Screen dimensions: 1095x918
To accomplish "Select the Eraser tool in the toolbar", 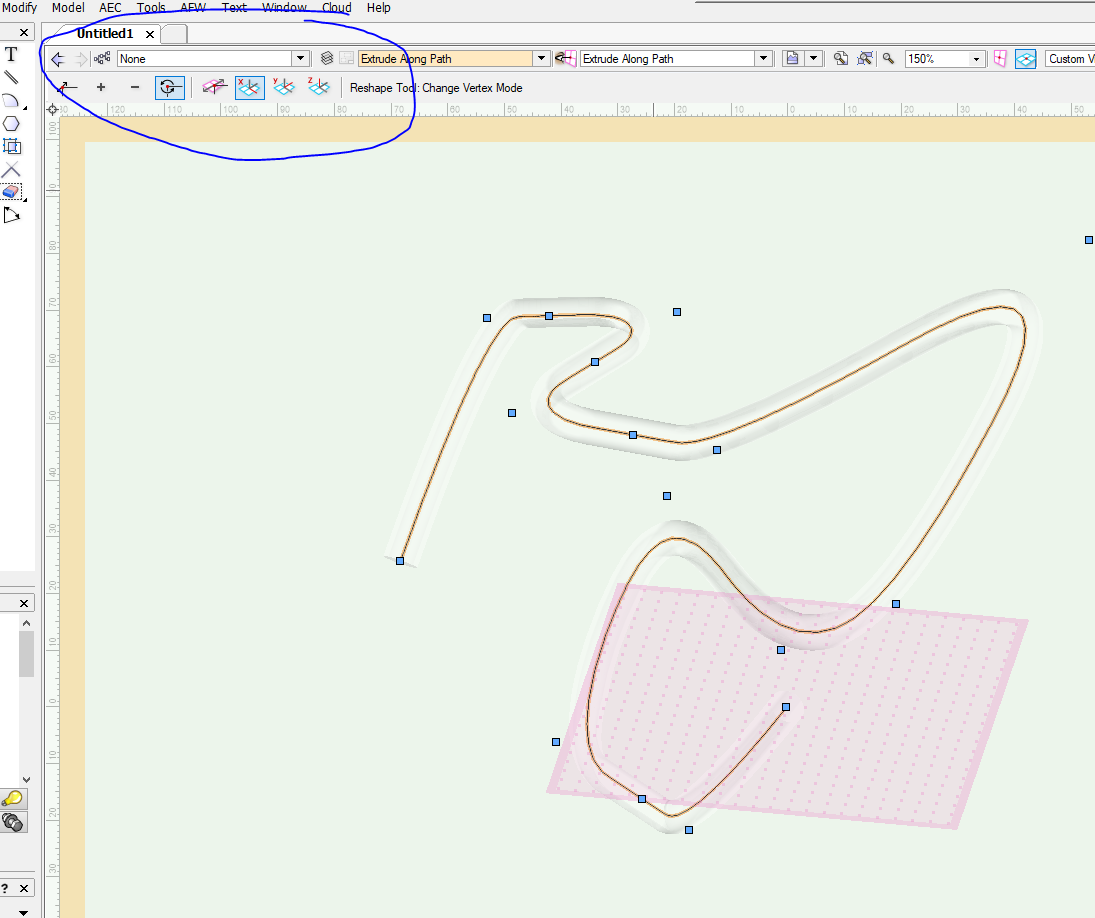I will tap(13, 191).
